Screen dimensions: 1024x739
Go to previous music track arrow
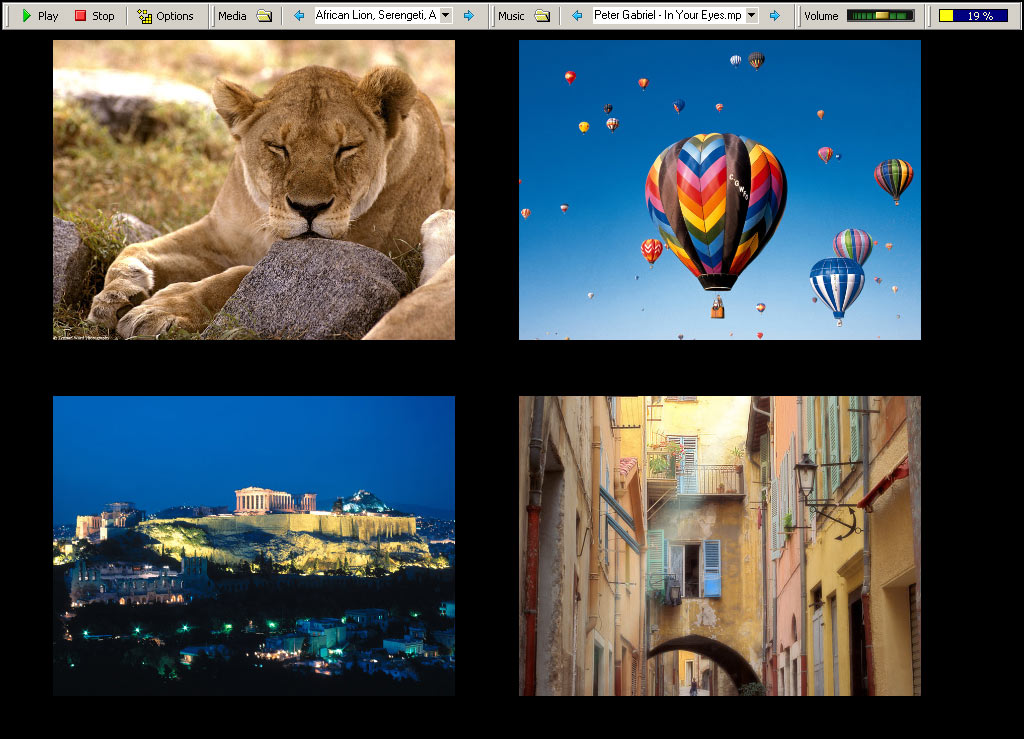[576, 16]
